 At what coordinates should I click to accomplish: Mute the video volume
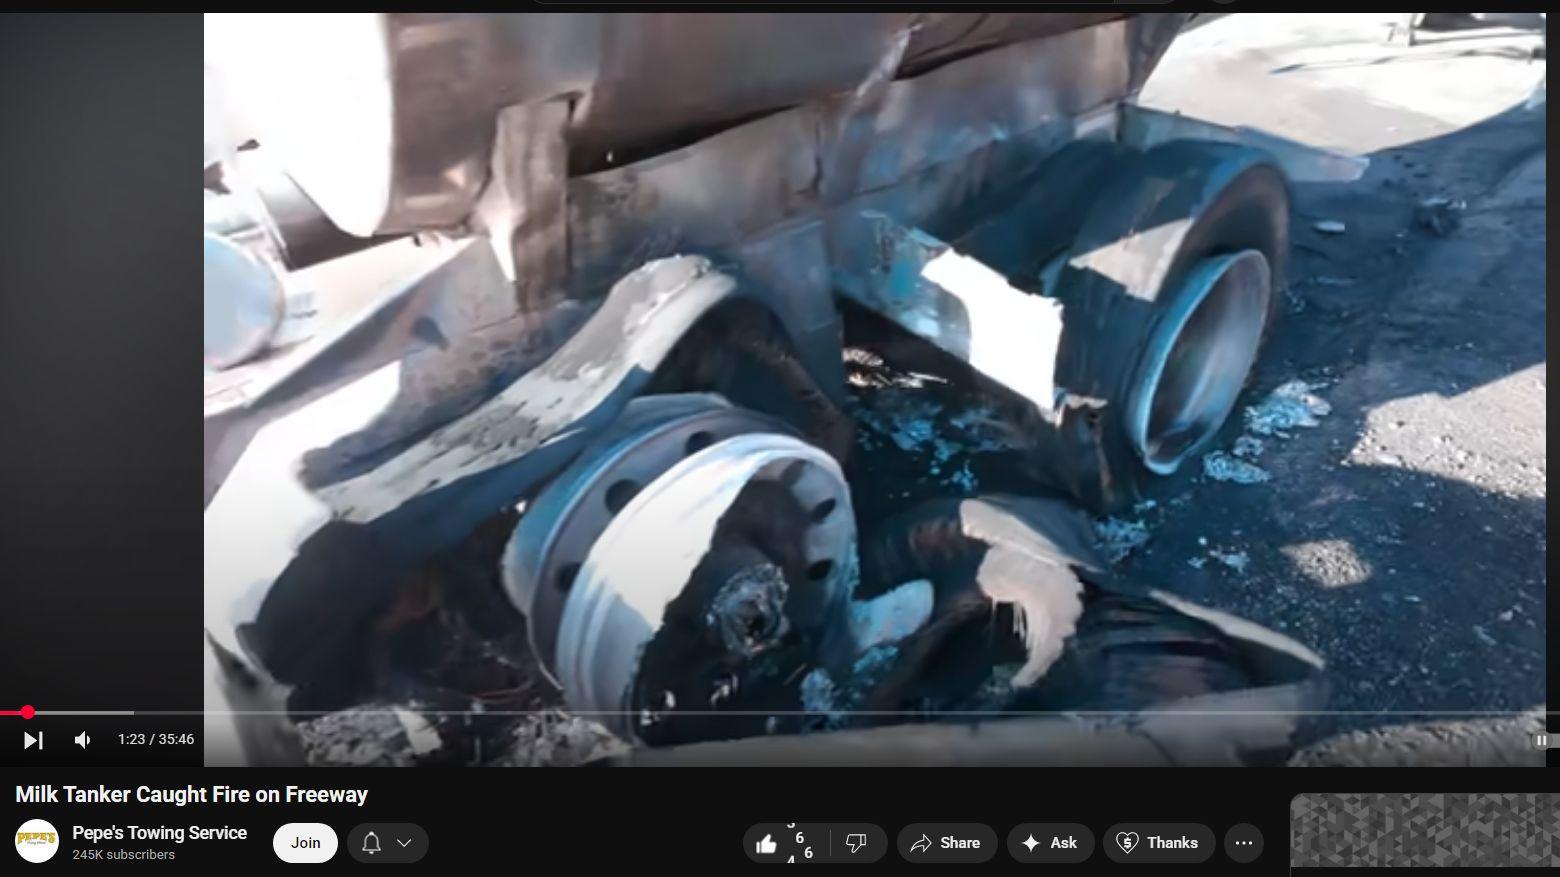tap(82, 740)
